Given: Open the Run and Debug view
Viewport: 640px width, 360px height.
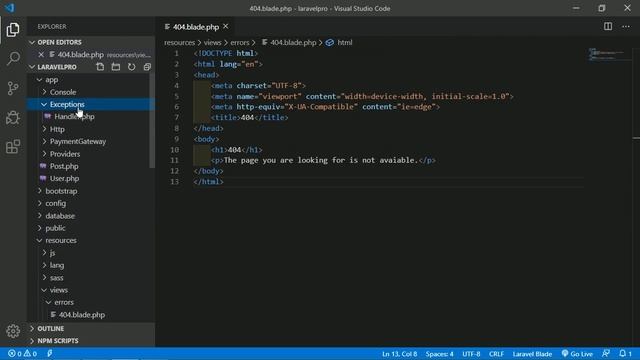Looking at the screenshot, I should pos(13,118).
